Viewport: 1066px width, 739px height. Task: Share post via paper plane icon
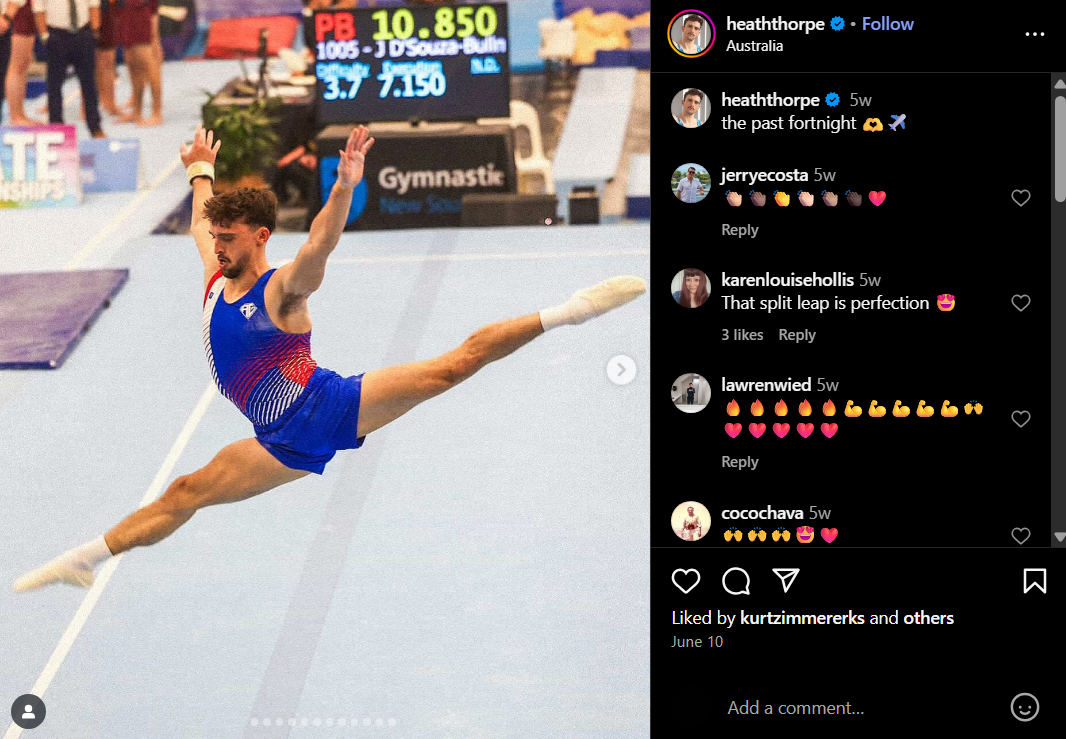[786, 580]
